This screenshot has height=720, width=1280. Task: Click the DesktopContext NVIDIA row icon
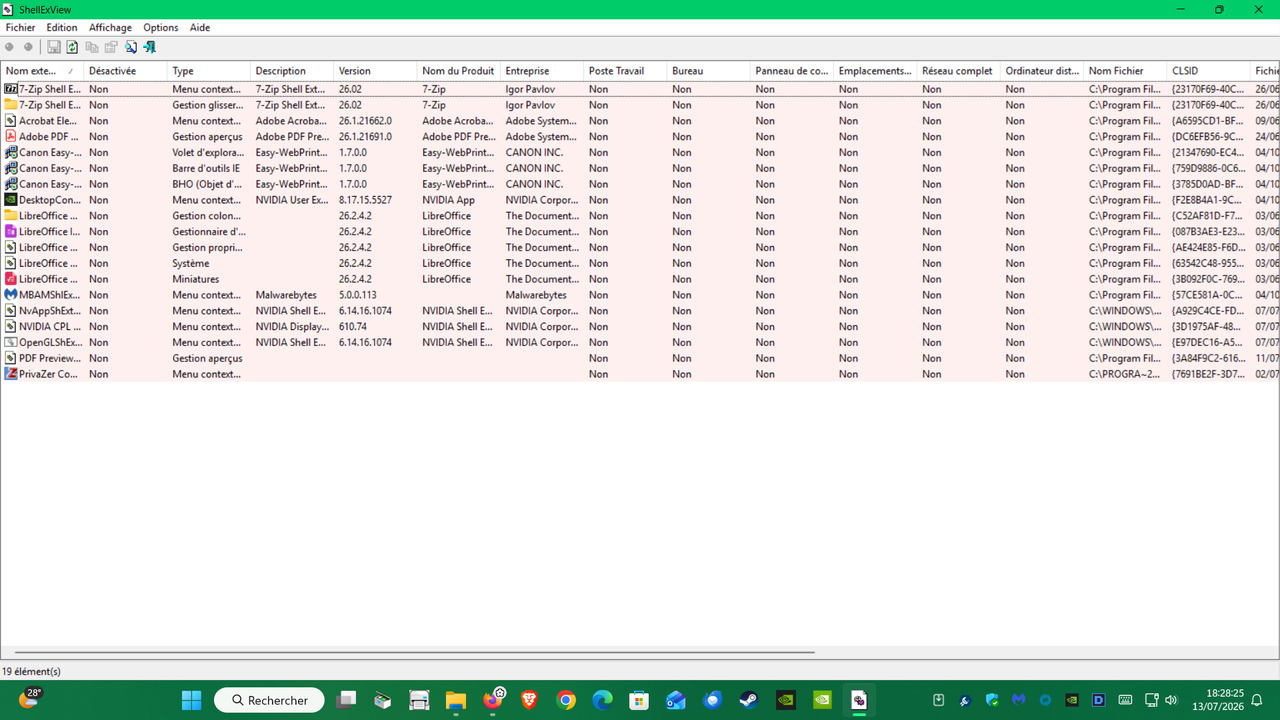pyautogui.click(x=11, y=200)
